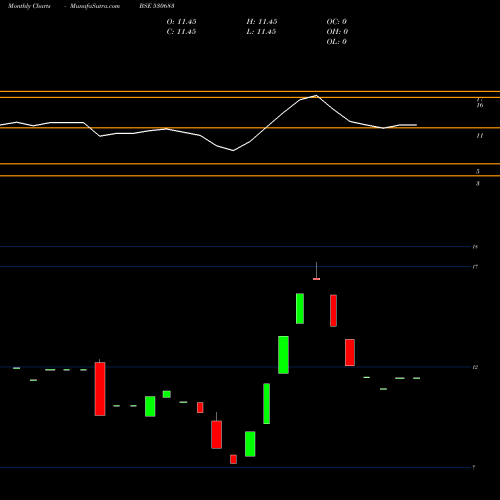
Task: Click the "18" price axis label
Action: [x=475, y=247]
